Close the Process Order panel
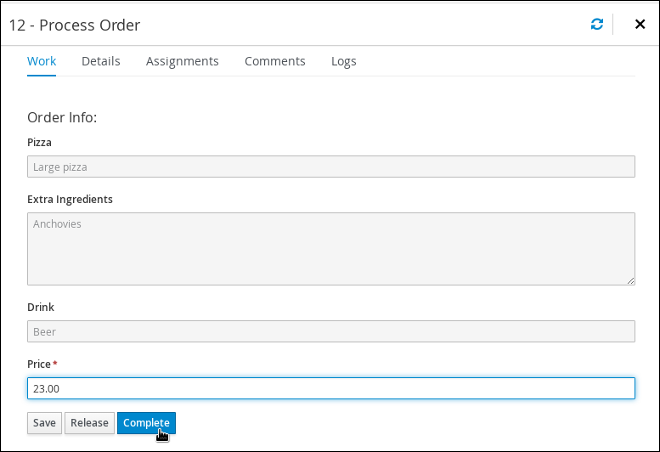The height and width of the screenshot is (452, 660). (640, 24)
